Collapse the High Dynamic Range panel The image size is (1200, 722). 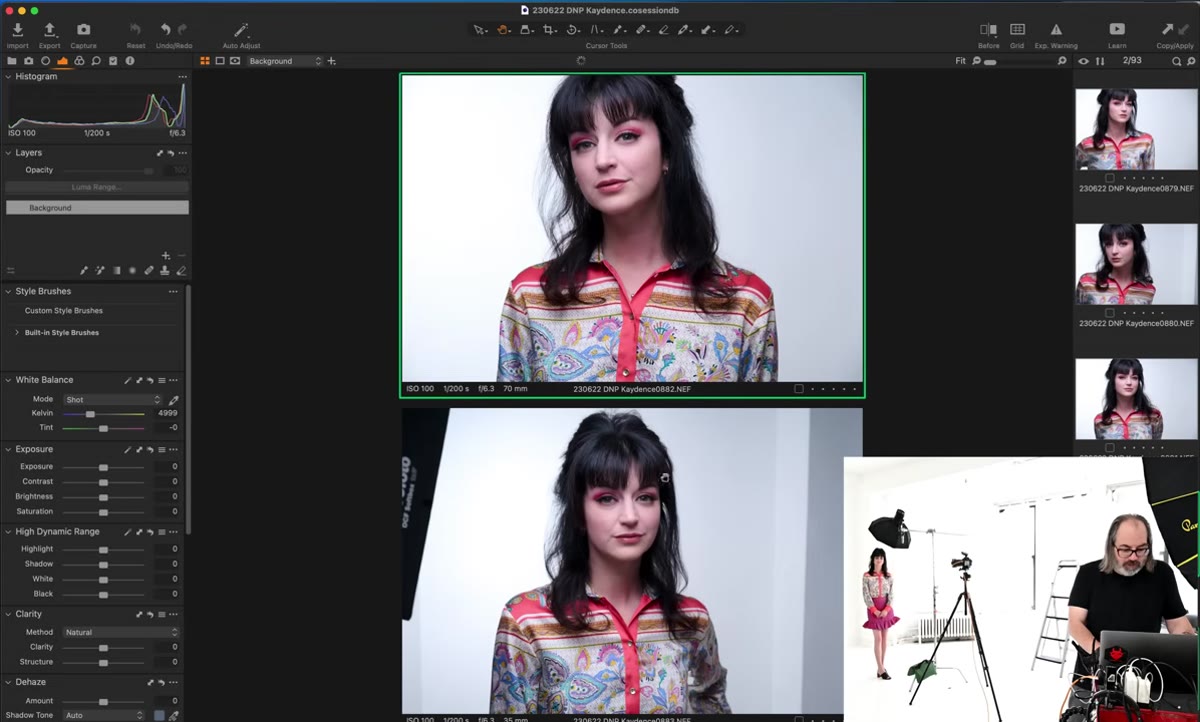click(x=9, y=532)
